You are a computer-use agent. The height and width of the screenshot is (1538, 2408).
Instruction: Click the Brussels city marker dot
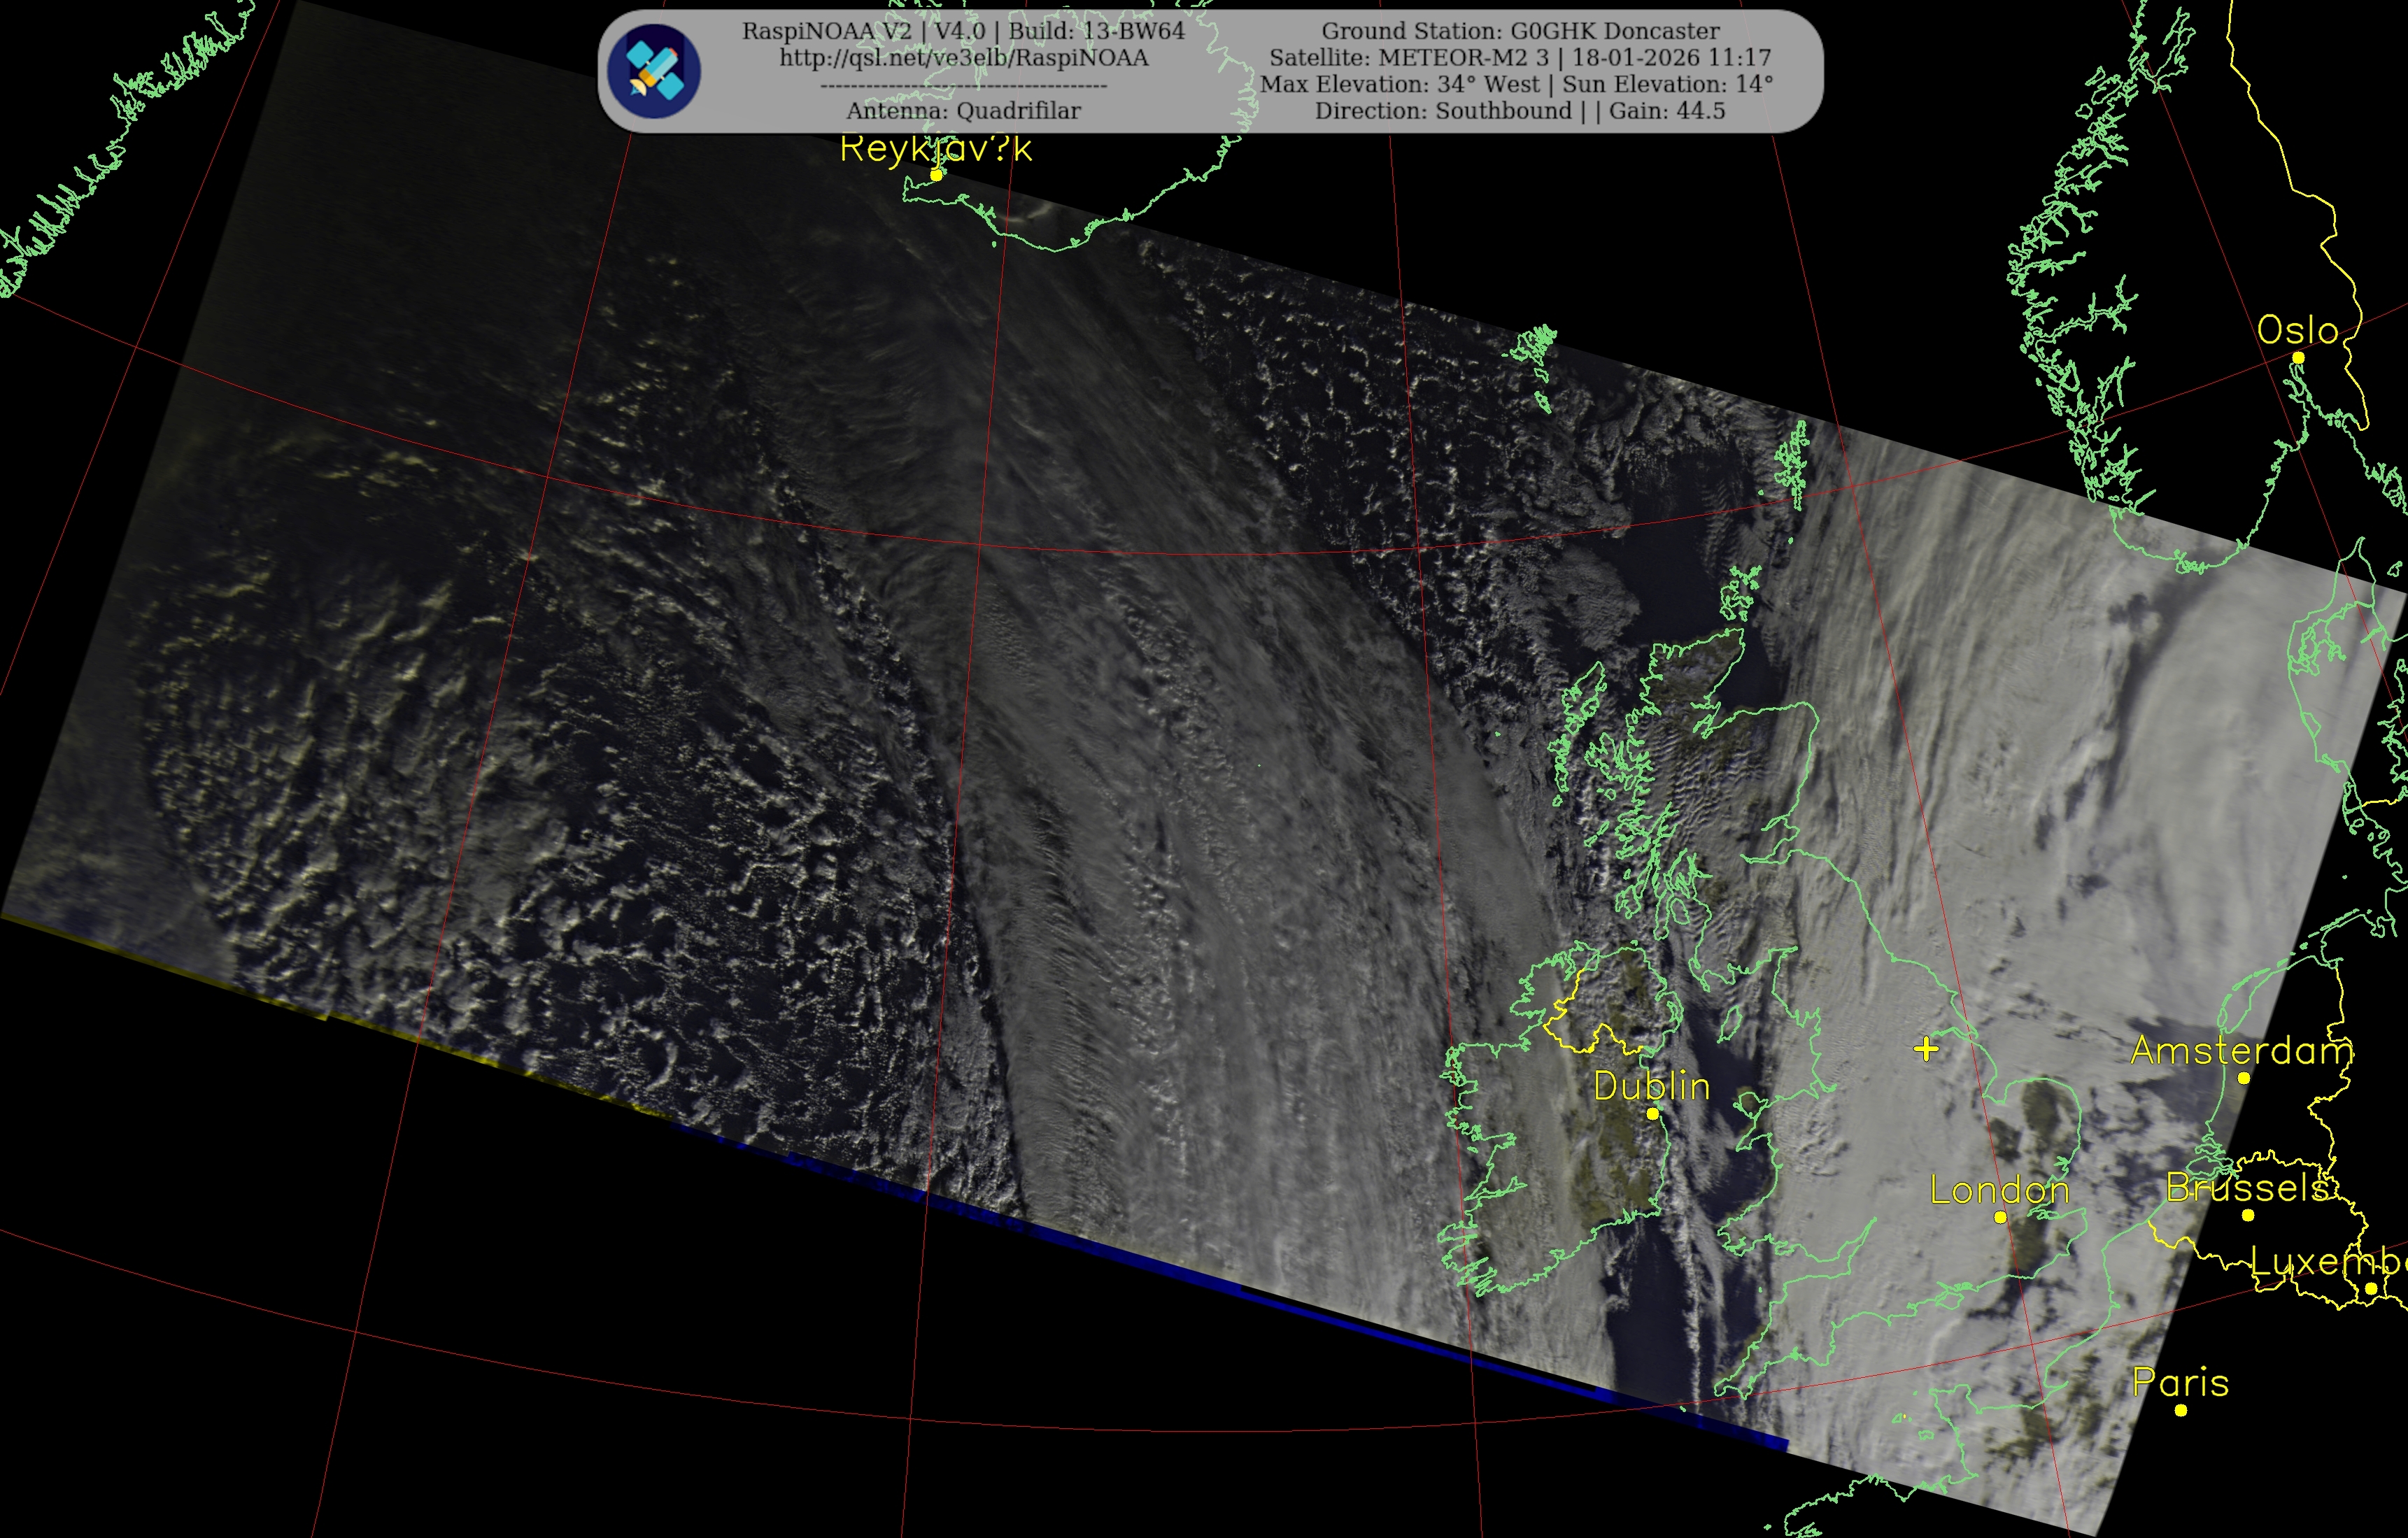[2248, 1215]
